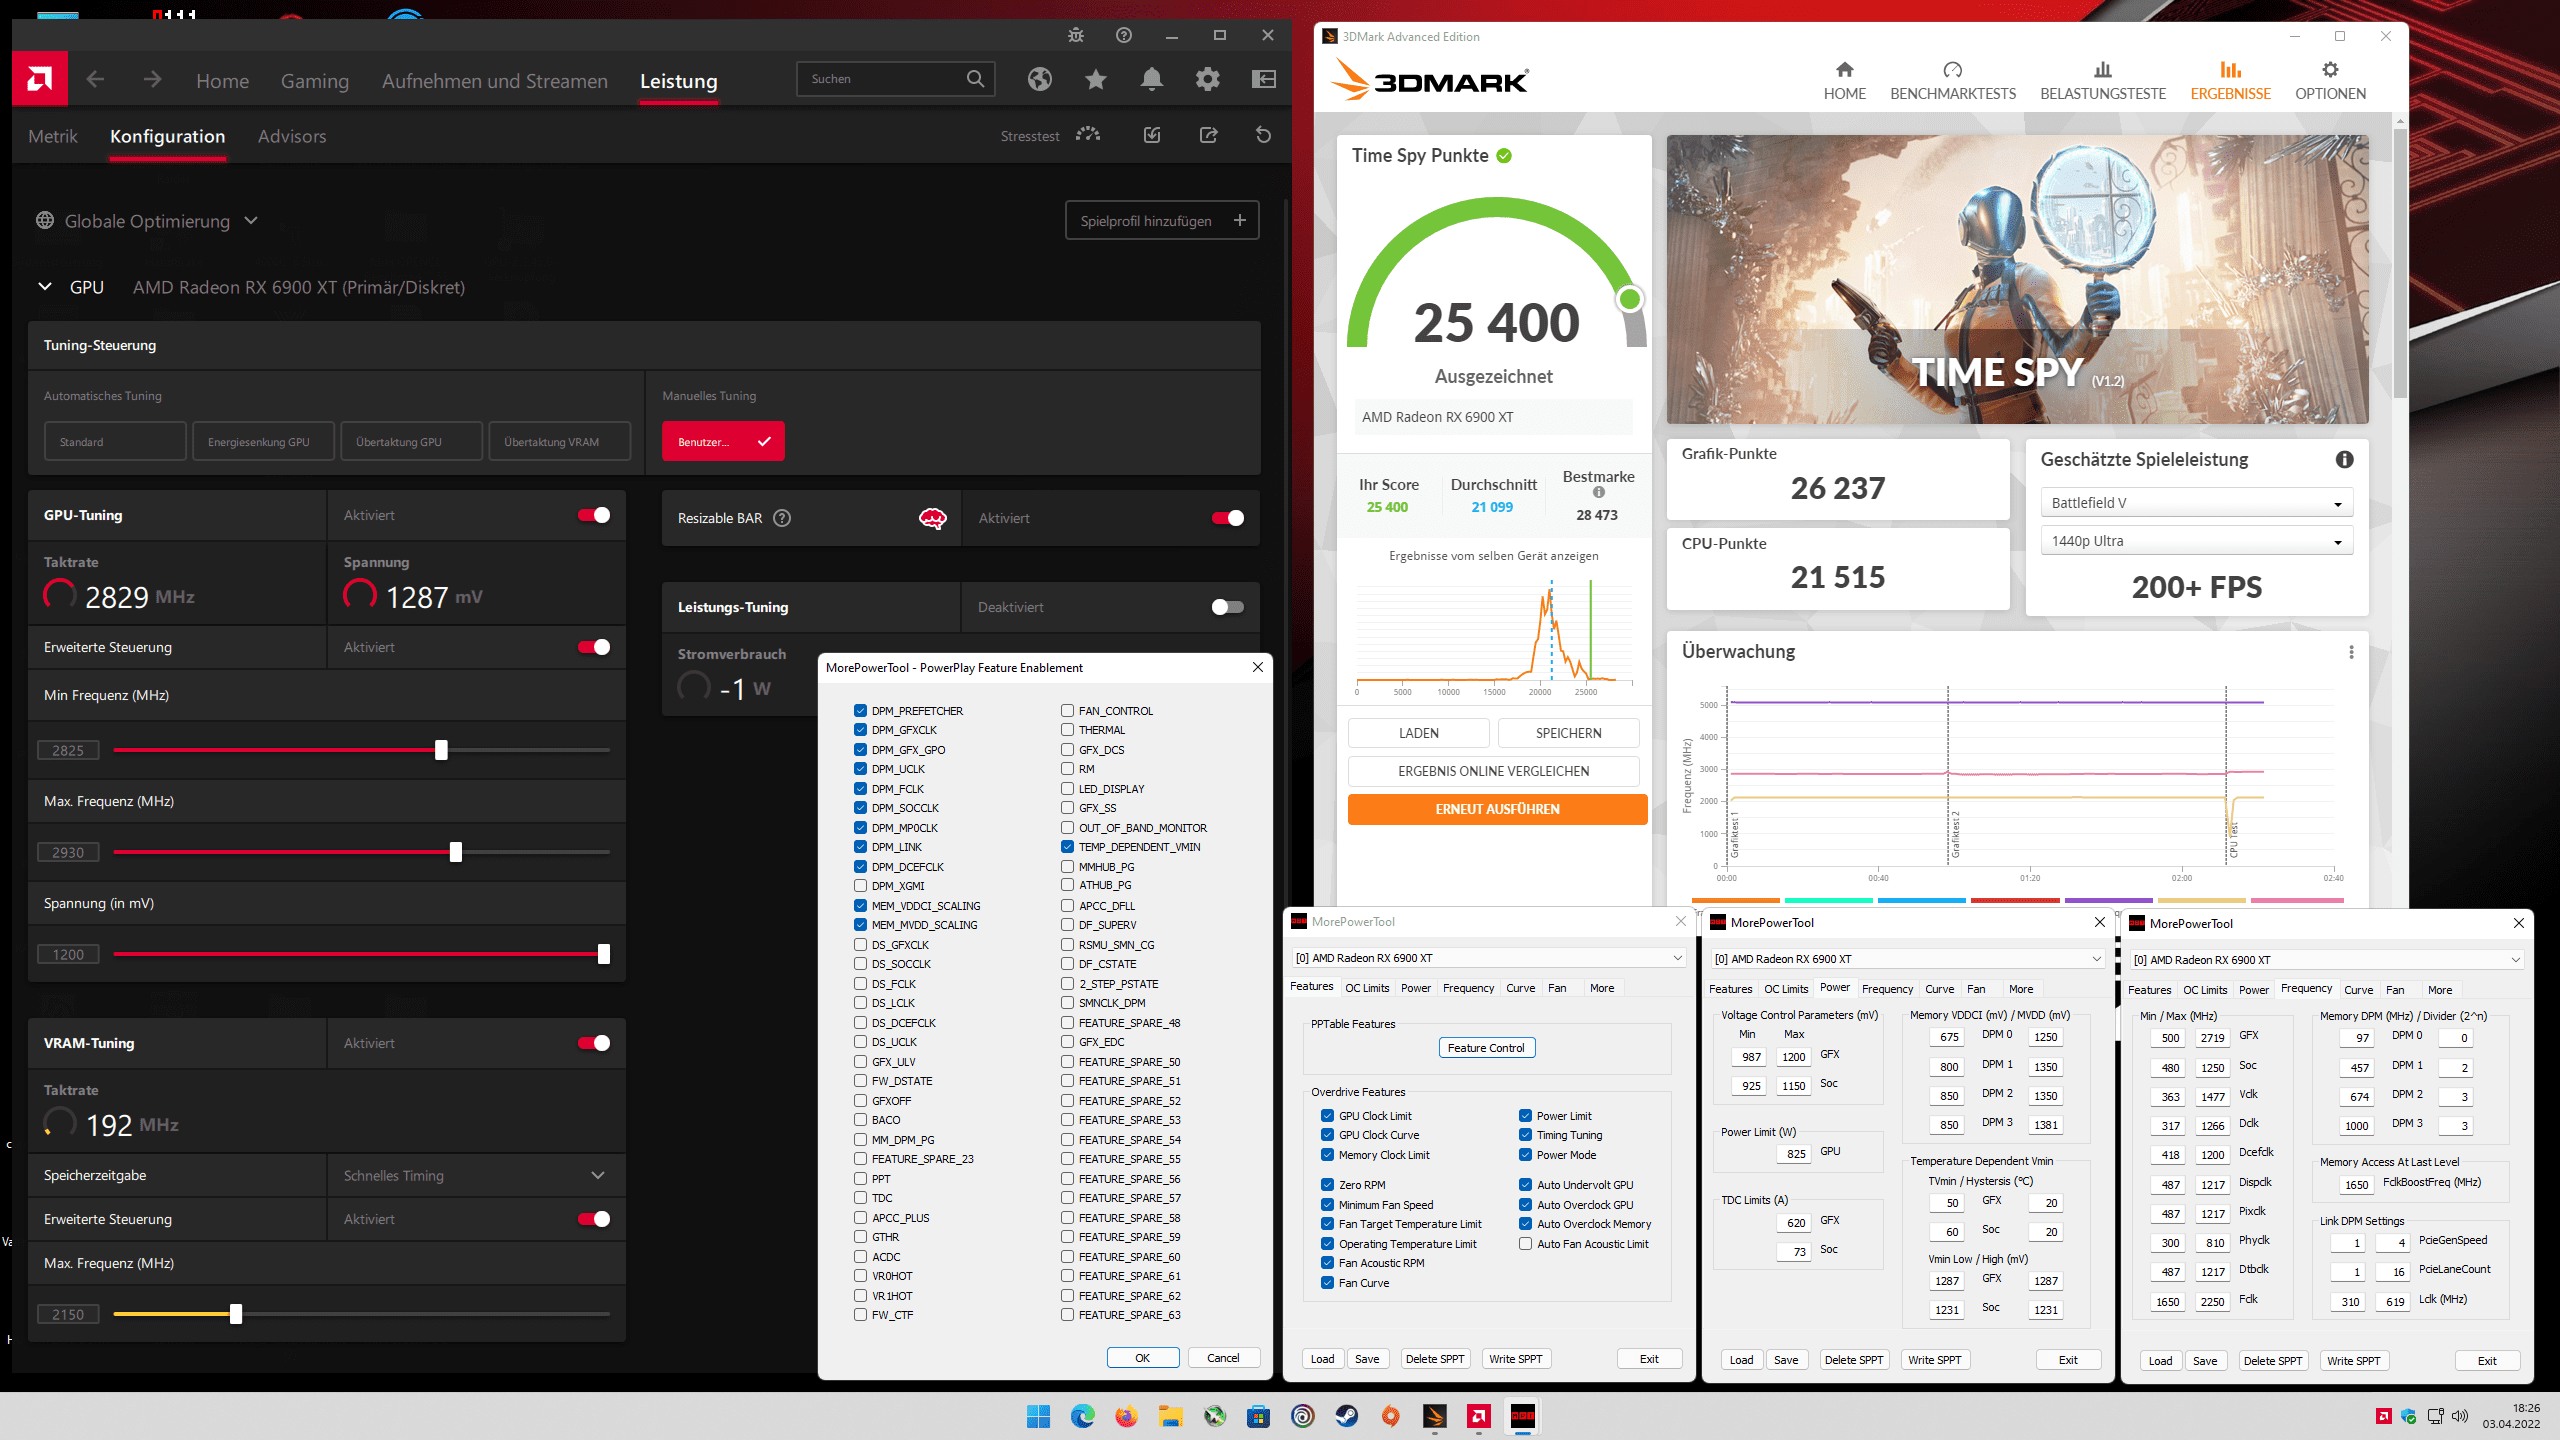This screenshot has height=1440, width=2560.
Task: Click the info icon beside Geschätzte Spieleleistung
Action: pos(2344,460)
